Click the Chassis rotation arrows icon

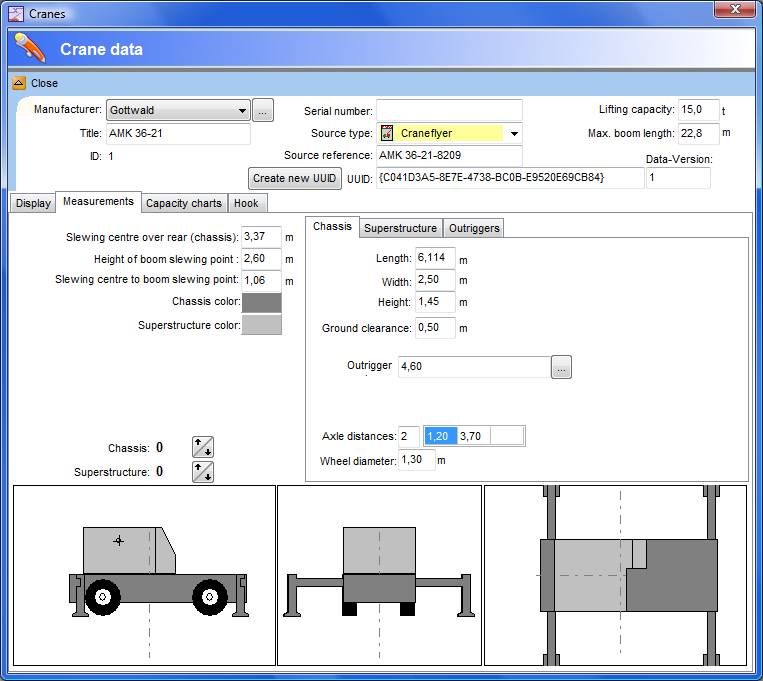202,447
